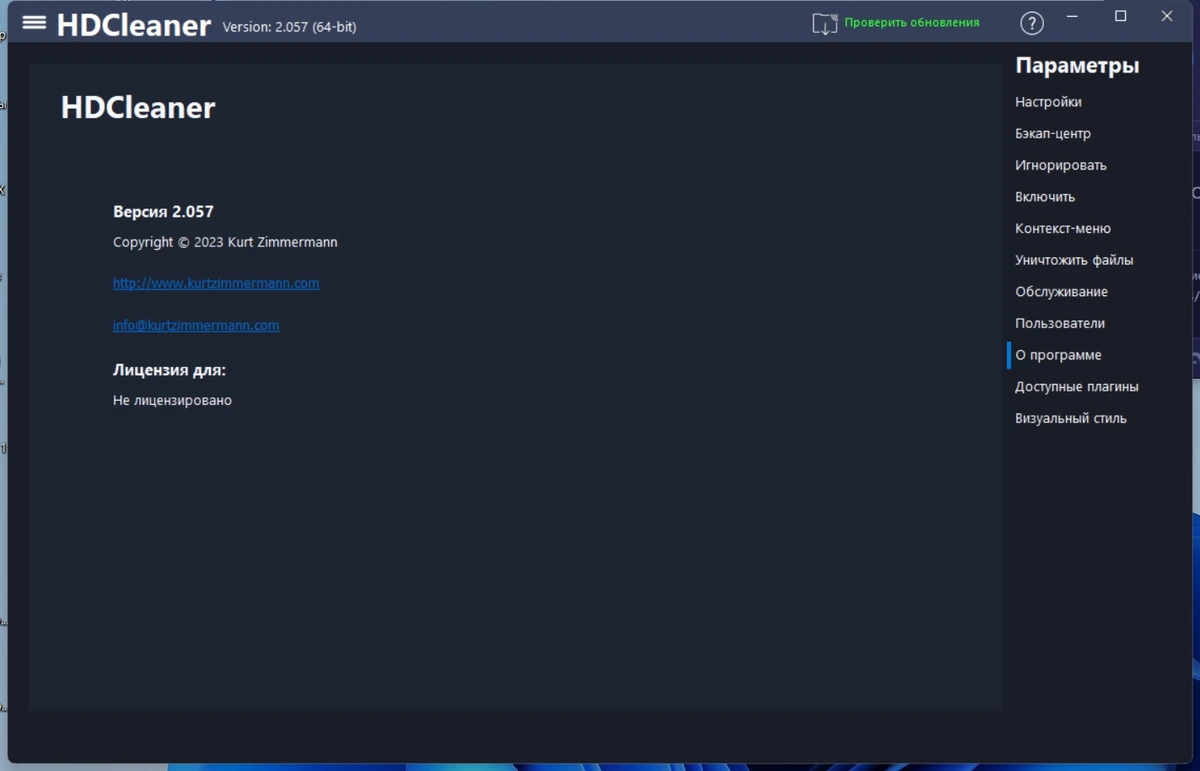The width and height of the screenshot is (1200, 771).
Task: Open Бэкап-центр section
Action: click(x=1053, y=134)
